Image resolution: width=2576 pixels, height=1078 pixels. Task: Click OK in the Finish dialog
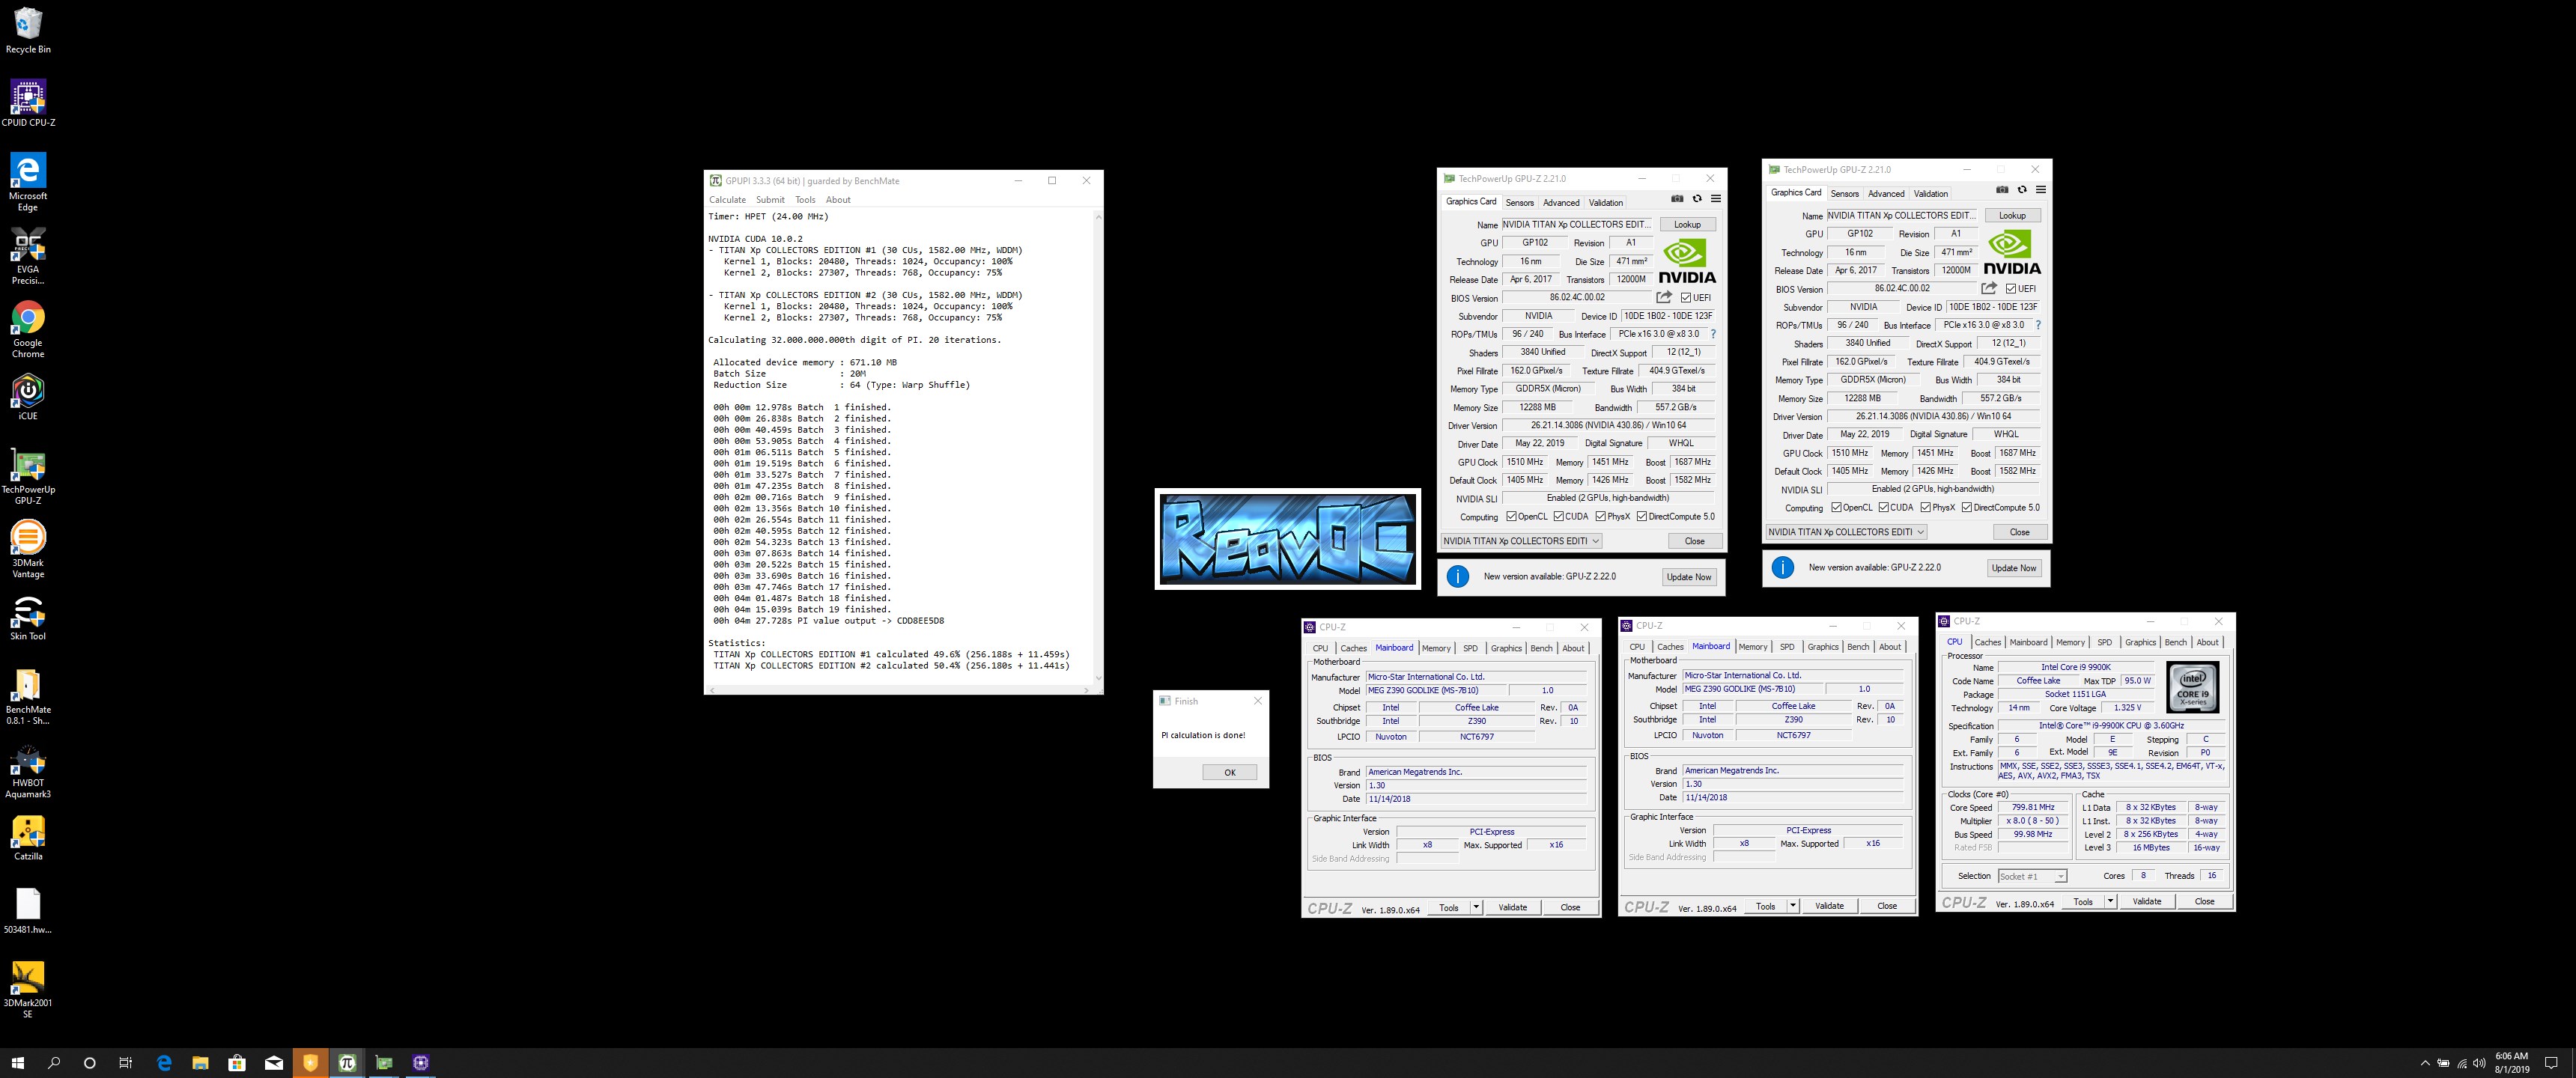[1229, 772]
